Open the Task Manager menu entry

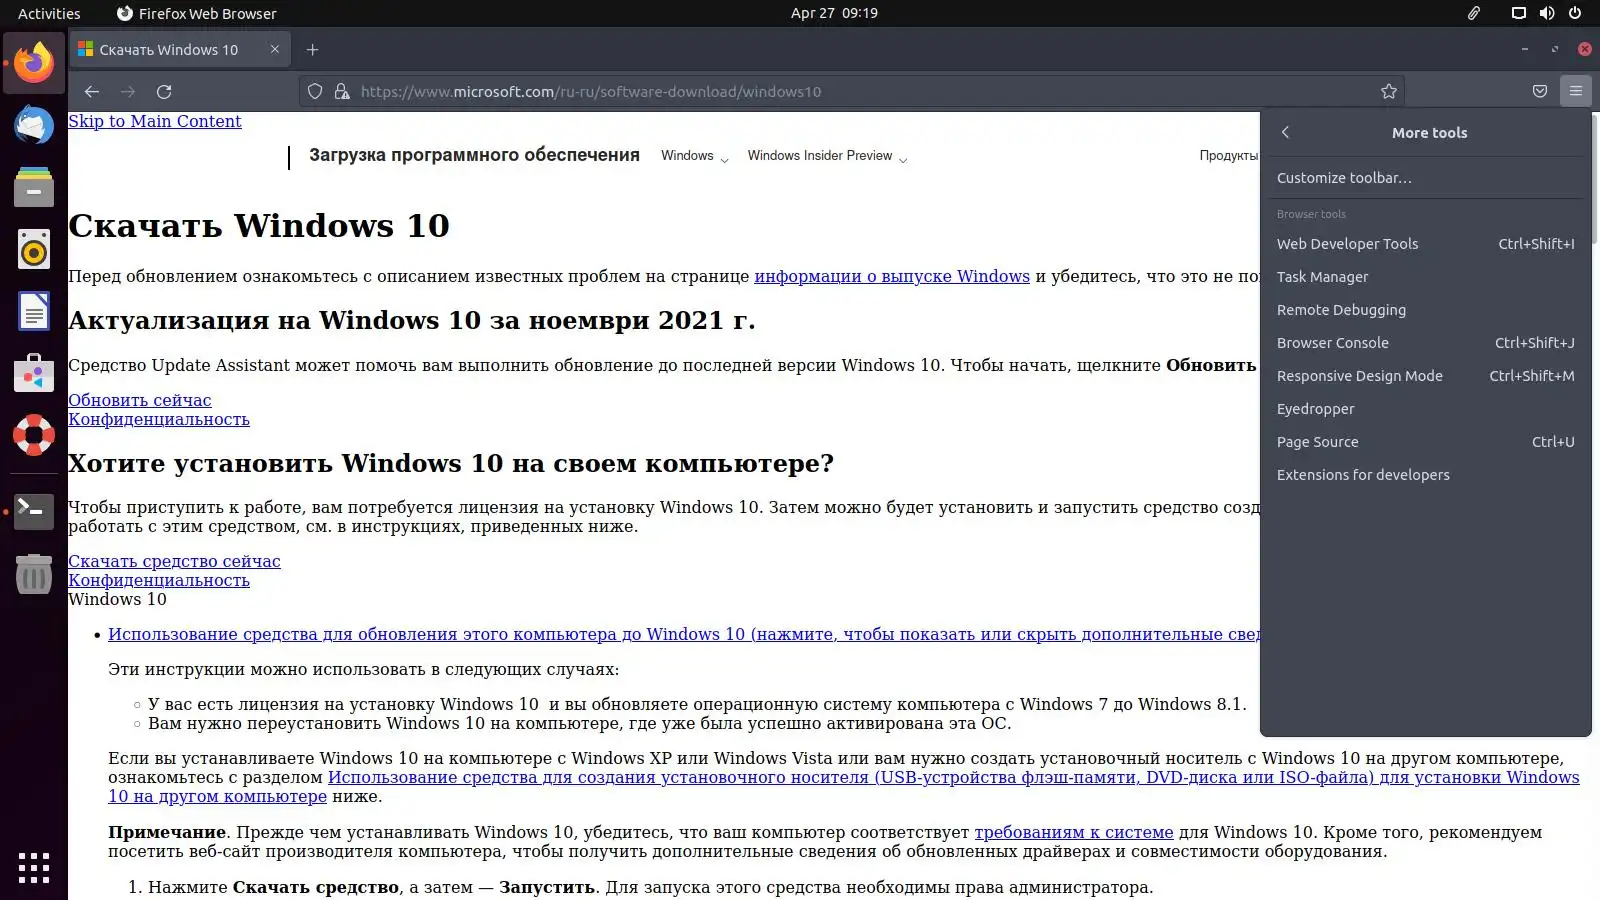[x=1426, y=277]
